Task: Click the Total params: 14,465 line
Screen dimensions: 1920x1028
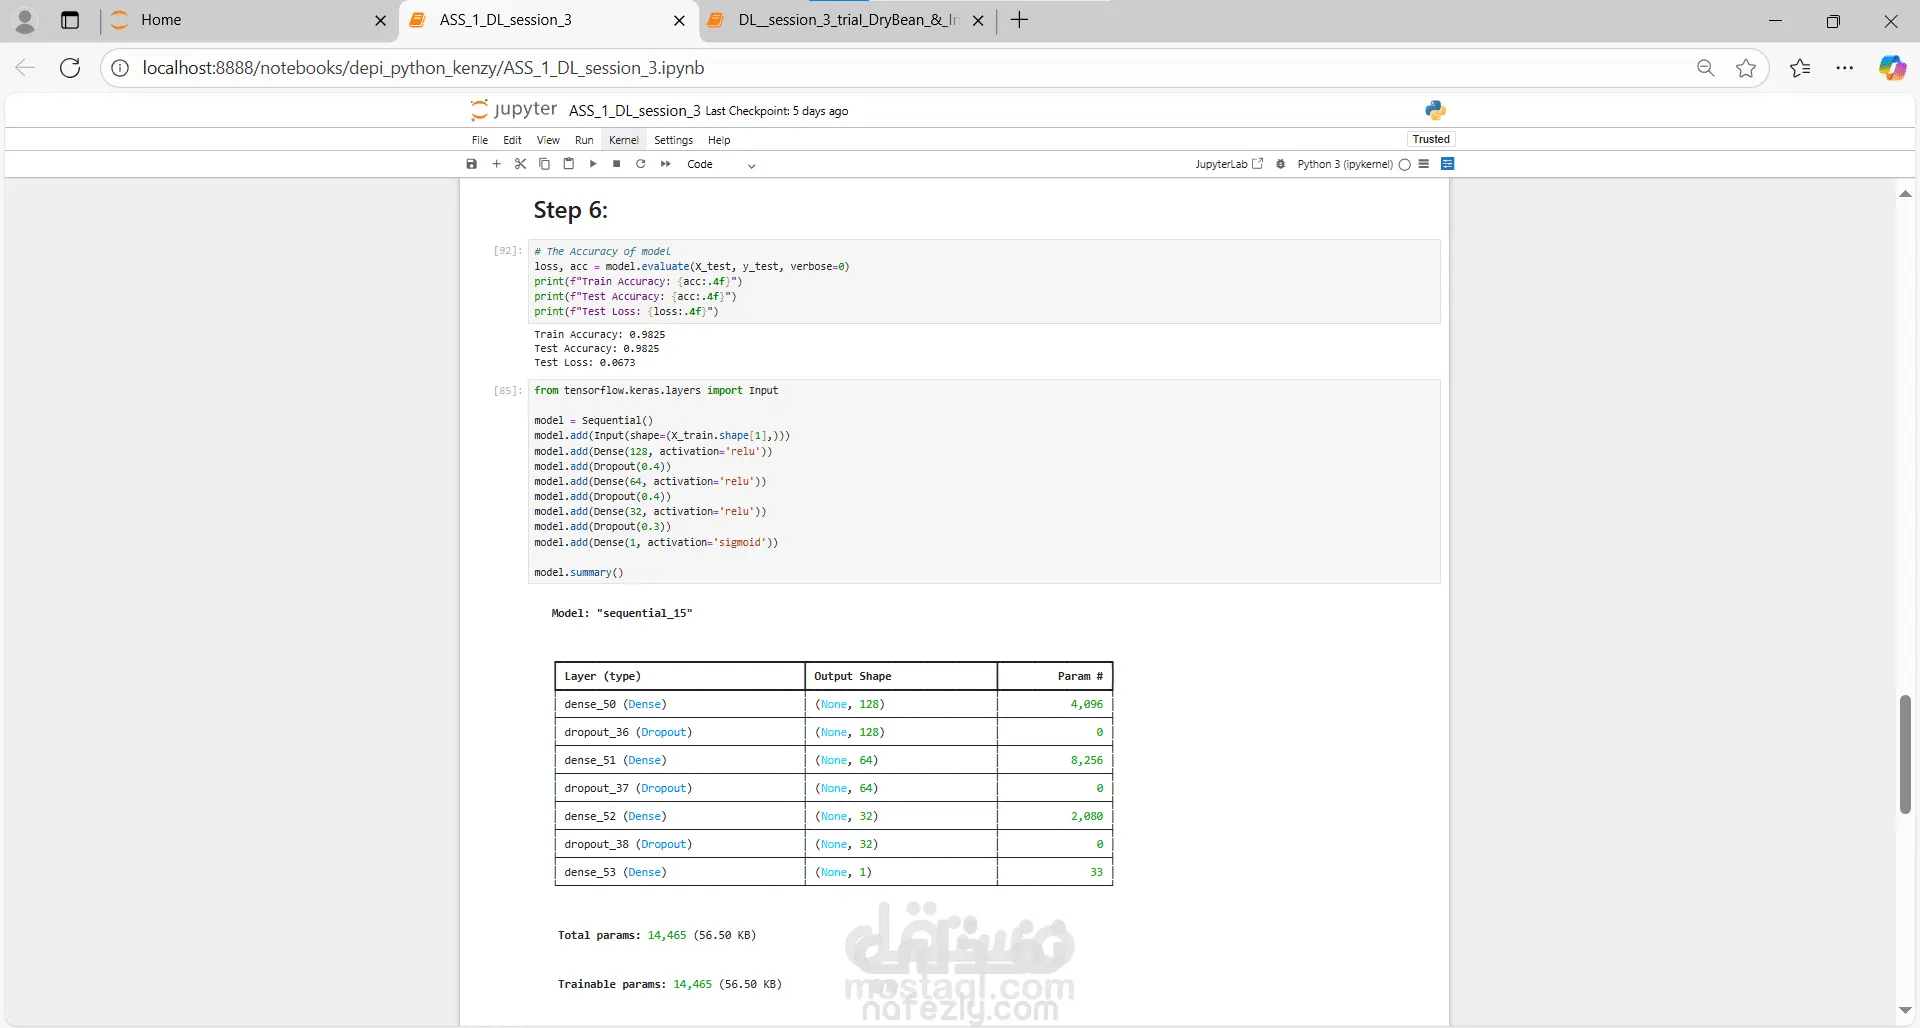Action: tap(657, 936)
